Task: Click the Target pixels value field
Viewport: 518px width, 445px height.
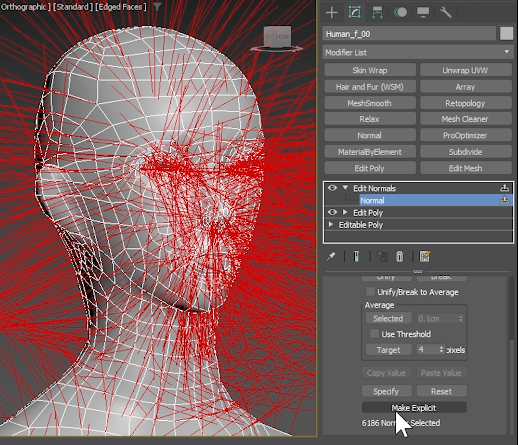Action: point(428,350)
